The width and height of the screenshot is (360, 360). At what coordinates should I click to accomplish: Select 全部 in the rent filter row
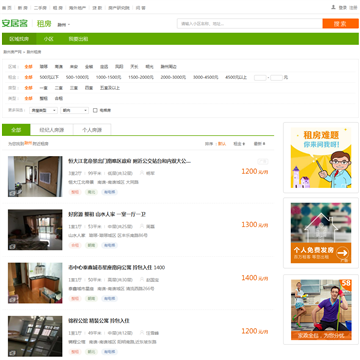click(x=29, y=77)
